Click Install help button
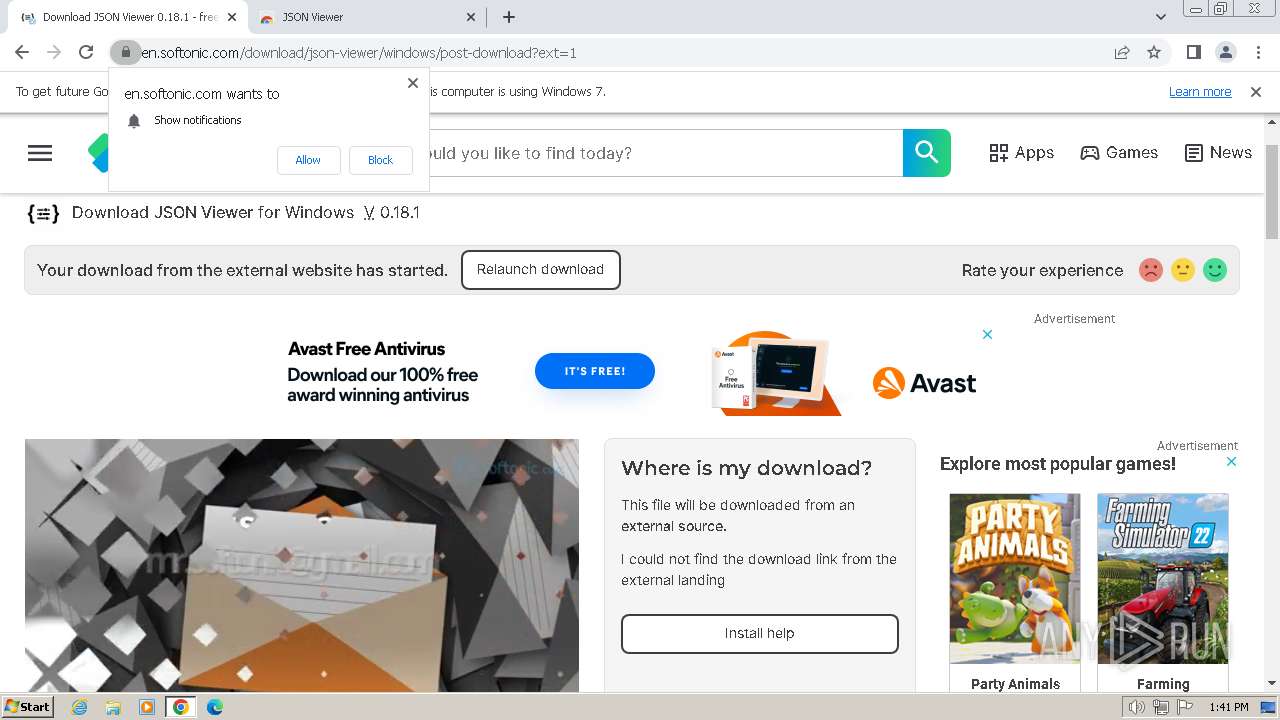Screen dimensions: 1280x720 [x=760, y=634]
